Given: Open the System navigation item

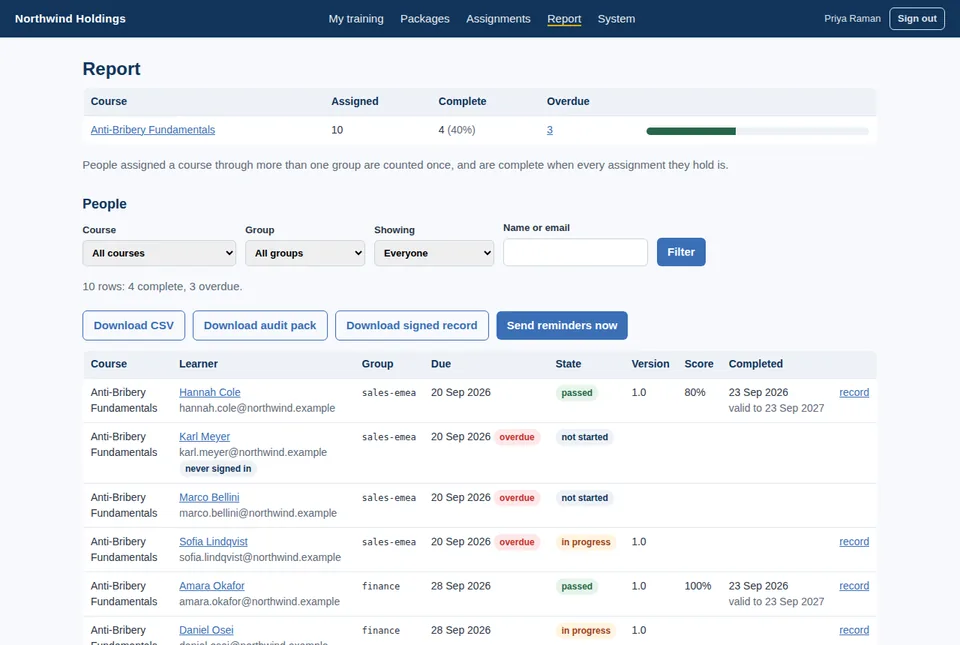Looking at the screenshot, I should (x=616, y=19).
